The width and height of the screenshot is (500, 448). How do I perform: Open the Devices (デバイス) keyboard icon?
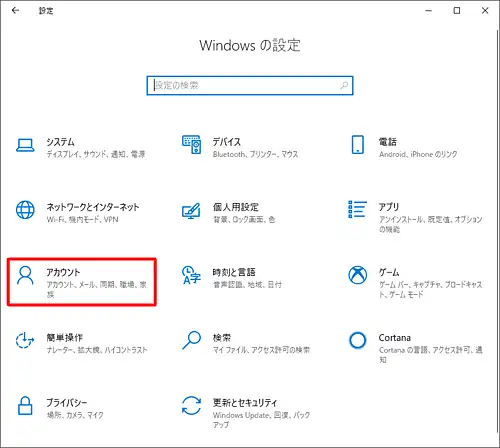coord(192,144)
